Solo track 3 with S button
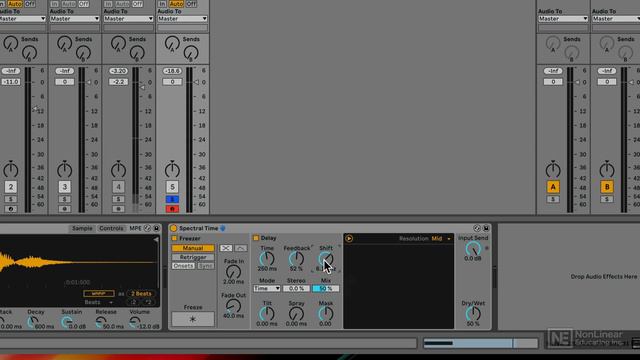Screen dimensions: 640x360 [64, 199]
